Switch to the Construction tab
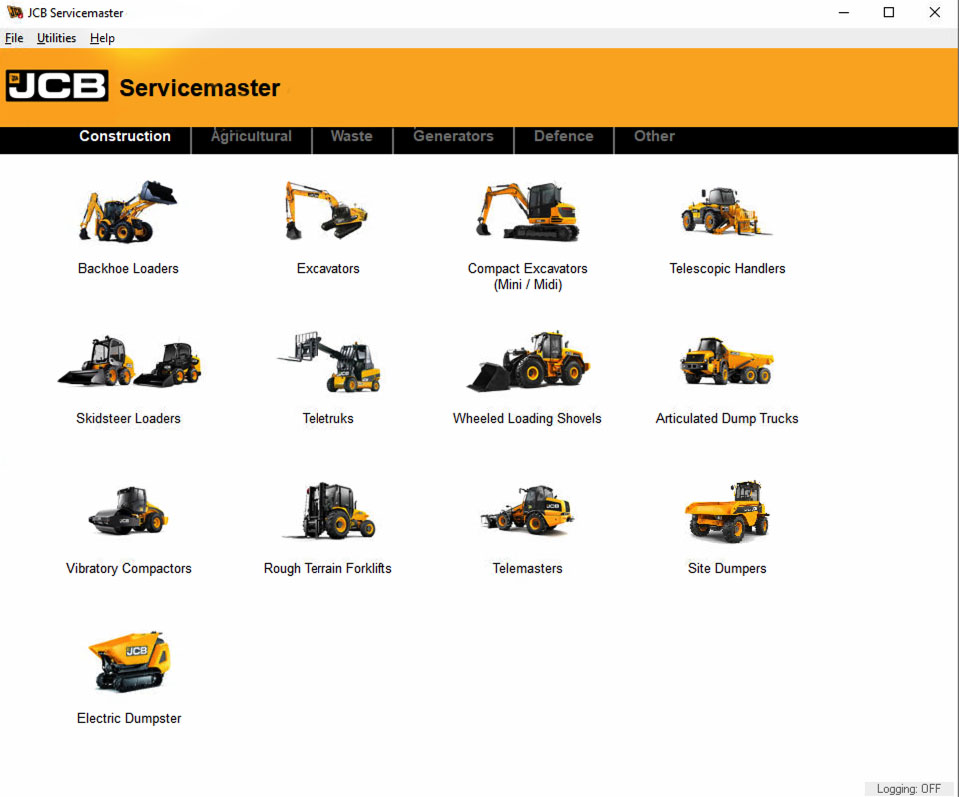Viewport: 959px width, 797px height. tap(125, 136)
